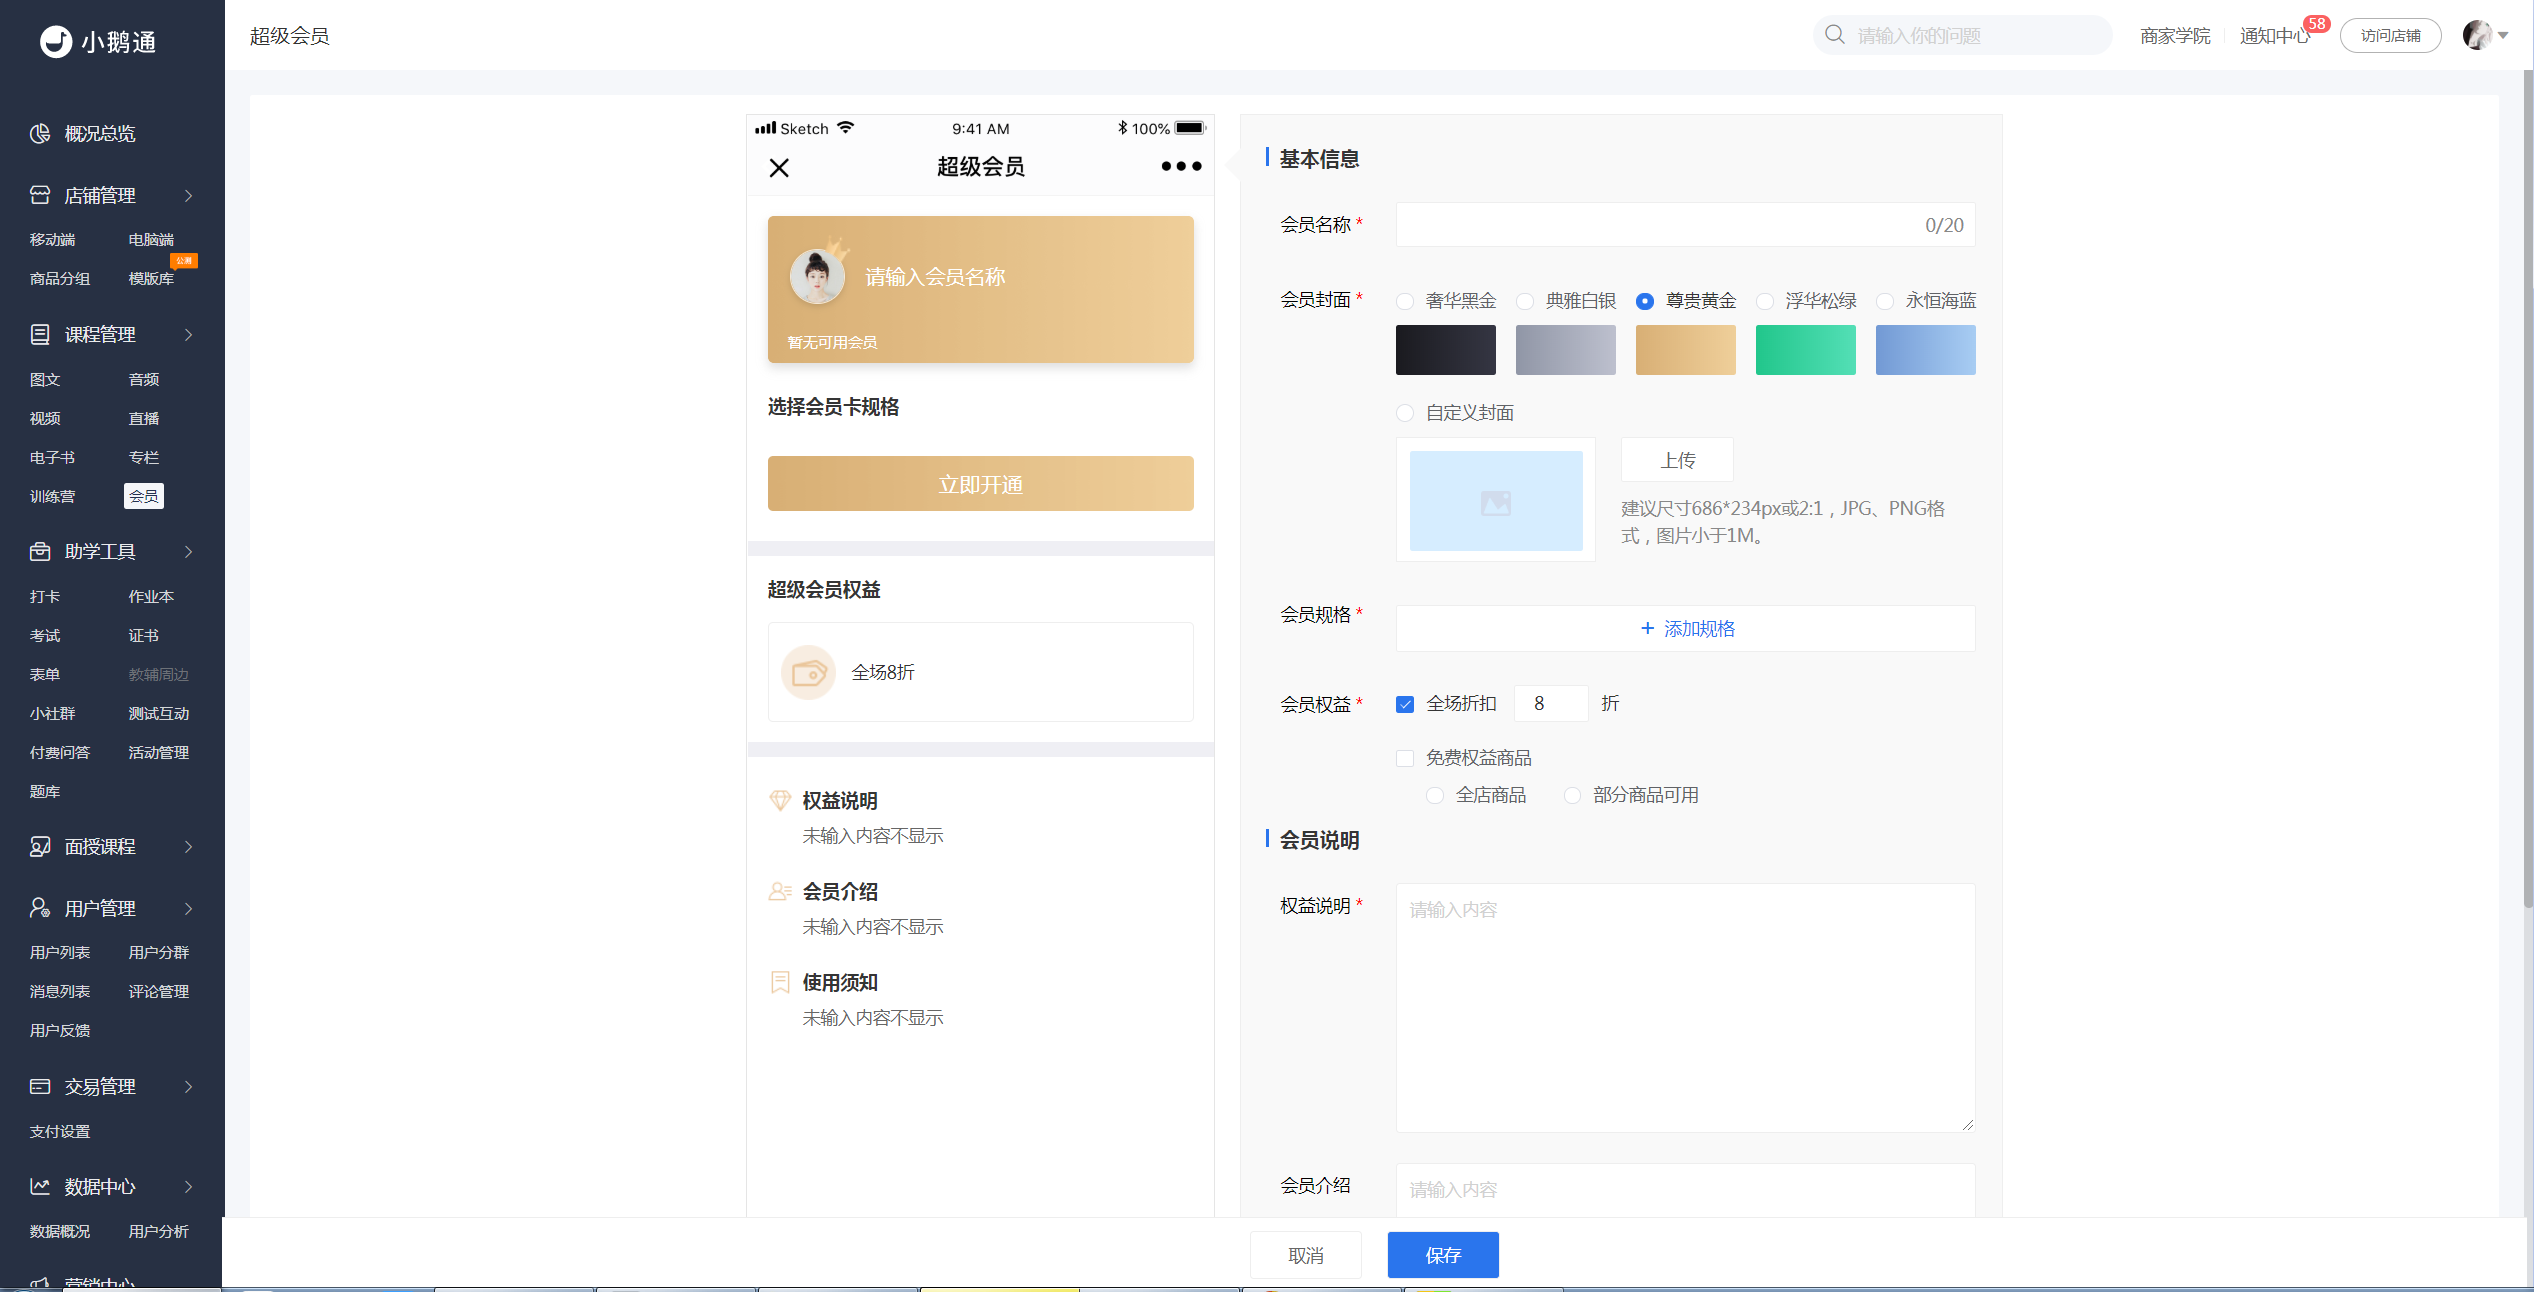Click the 店铺管理 store icon
The width and height of the screenshot is (2534, 1292).
tap(40, 195)
